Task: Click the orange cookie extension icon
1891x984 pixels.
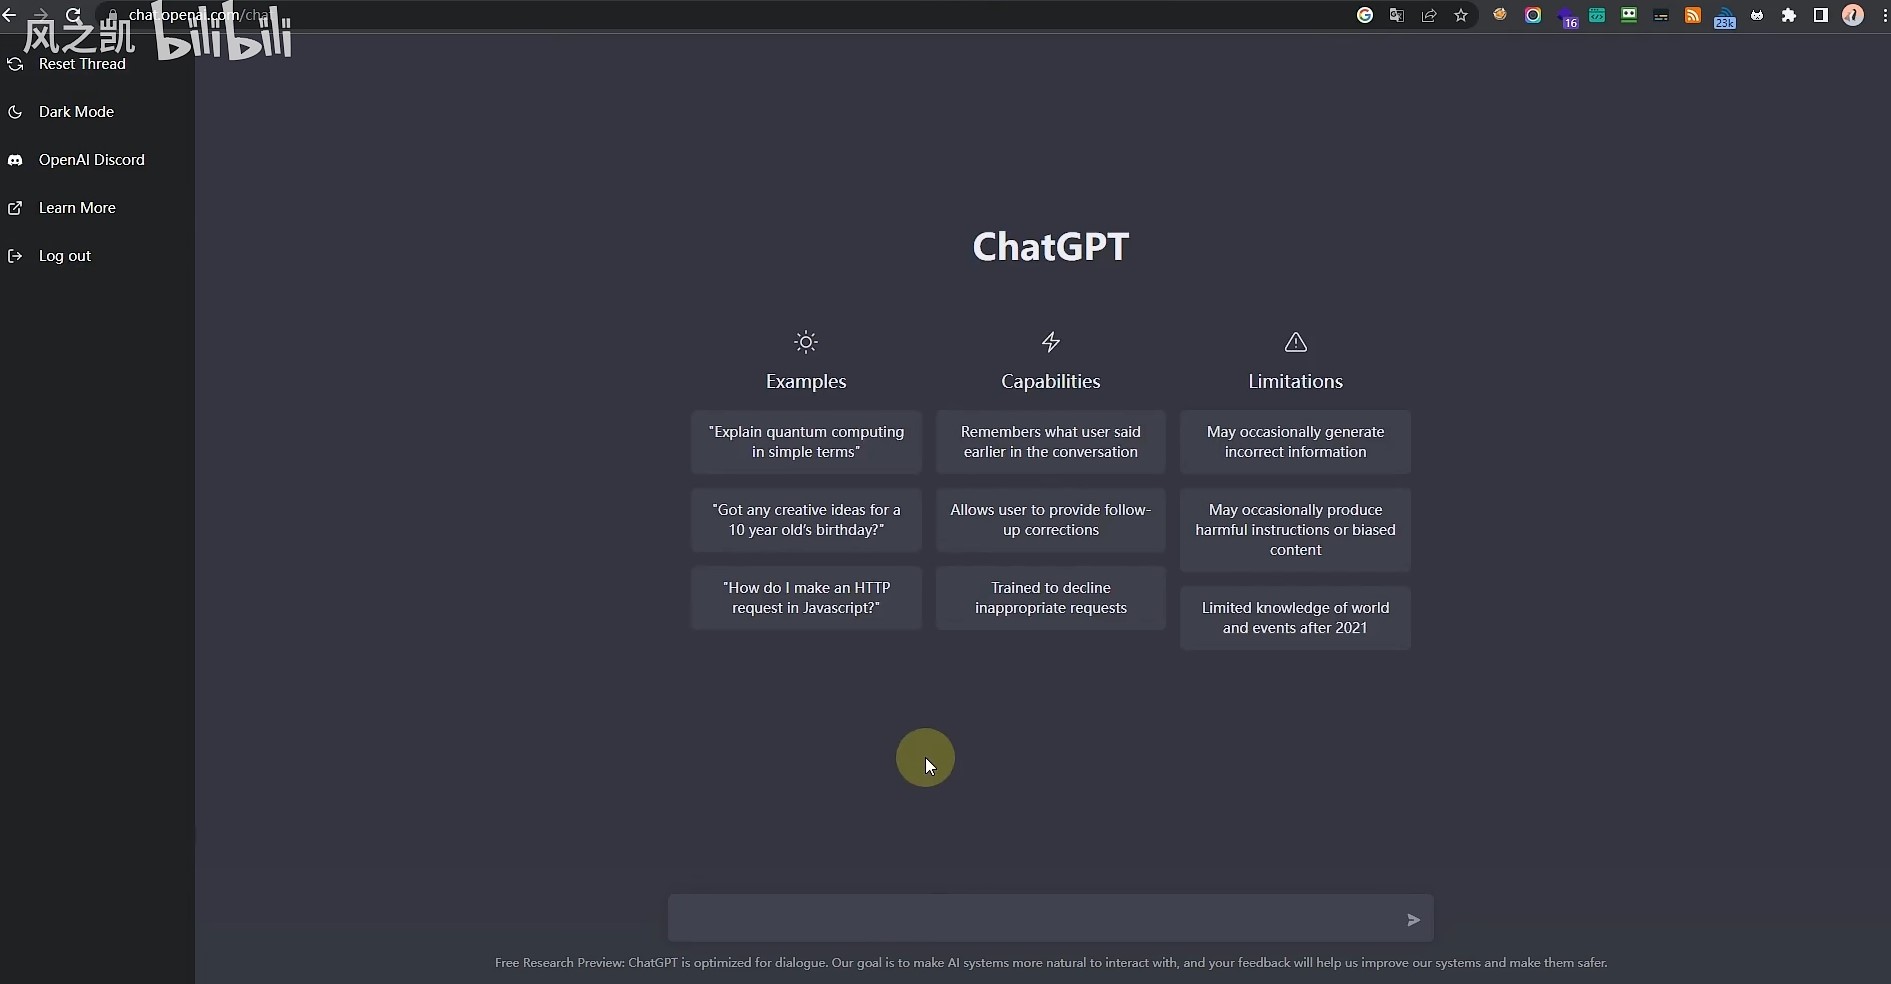Action: [1500, 15]
